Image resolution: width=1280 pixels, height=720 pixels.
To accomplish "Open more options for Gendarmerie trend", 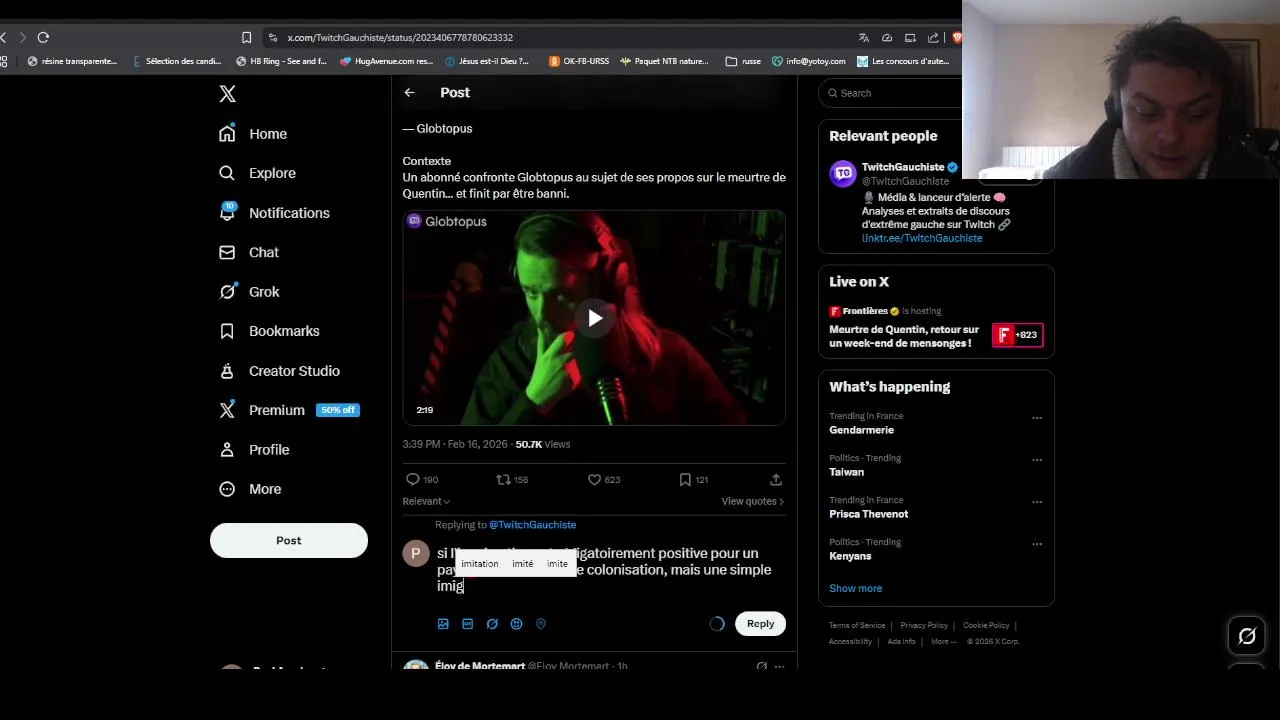I will coord(1037,418).
